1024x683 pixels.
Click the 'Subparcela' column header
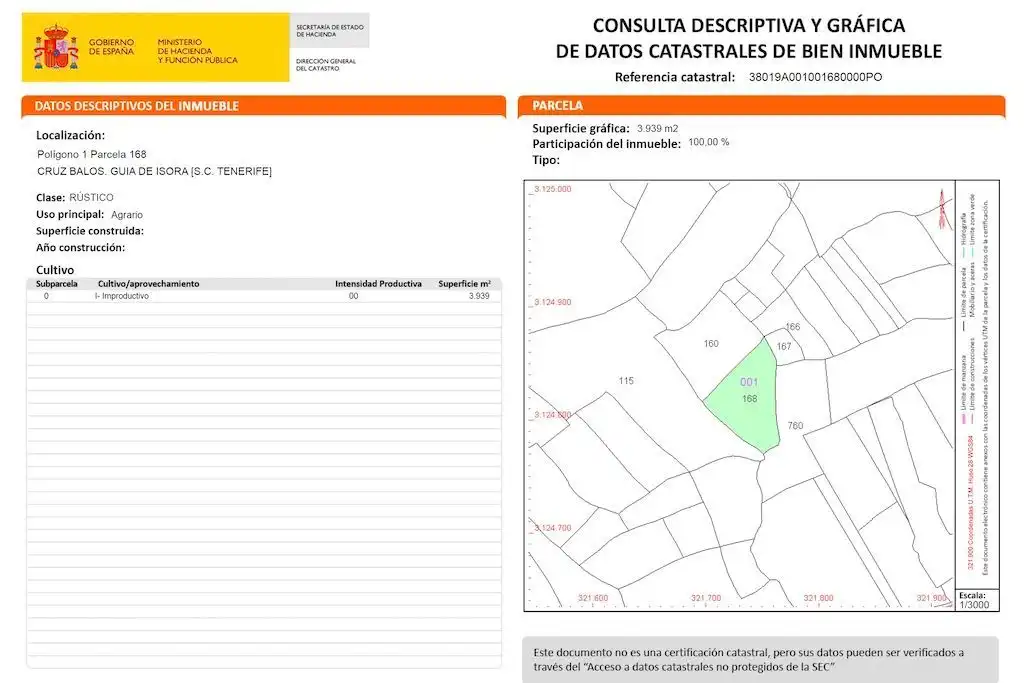pos(57,283)
